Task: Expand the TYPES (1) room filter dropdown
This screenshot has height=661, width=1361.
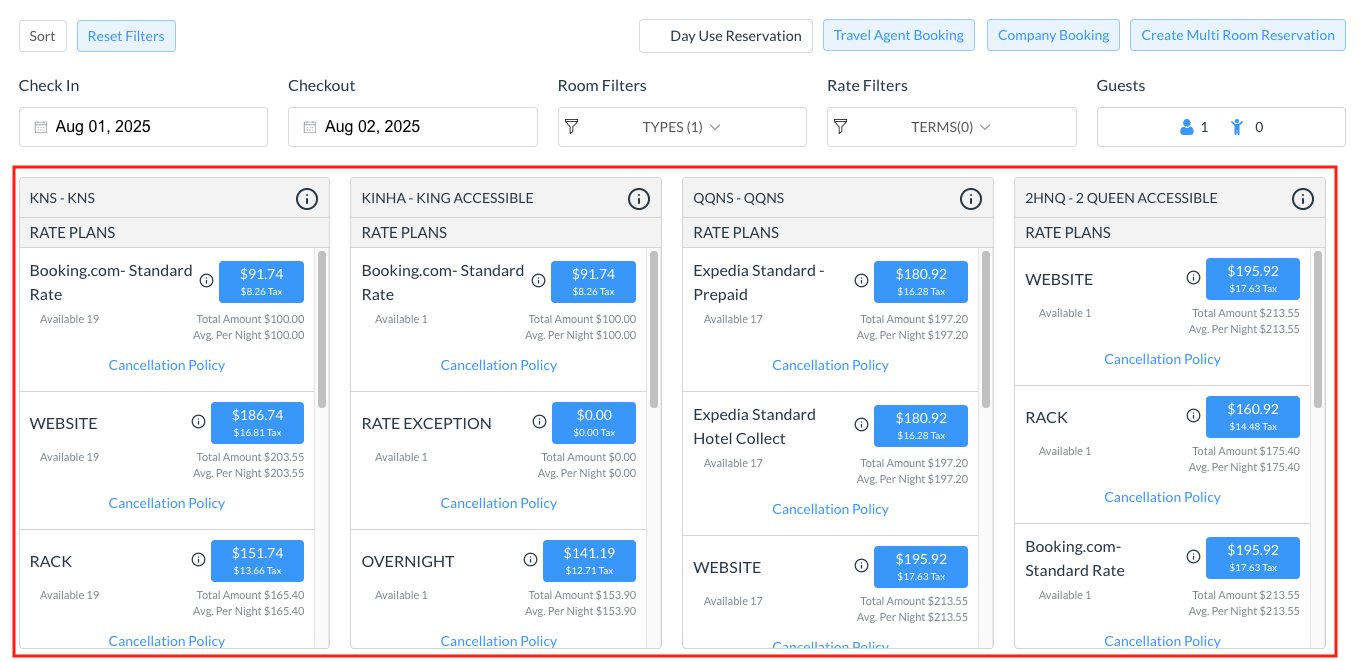Action: tap(682, 127)
